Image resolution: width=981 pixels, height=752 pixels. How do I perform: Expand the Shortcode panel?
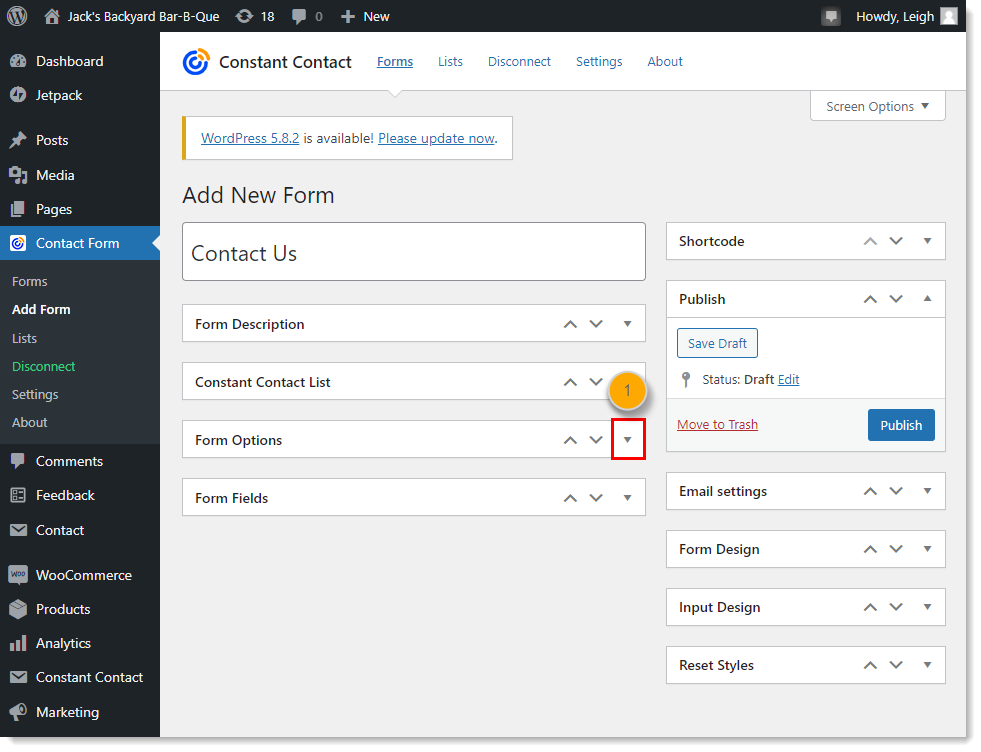[x=928, y=241]
